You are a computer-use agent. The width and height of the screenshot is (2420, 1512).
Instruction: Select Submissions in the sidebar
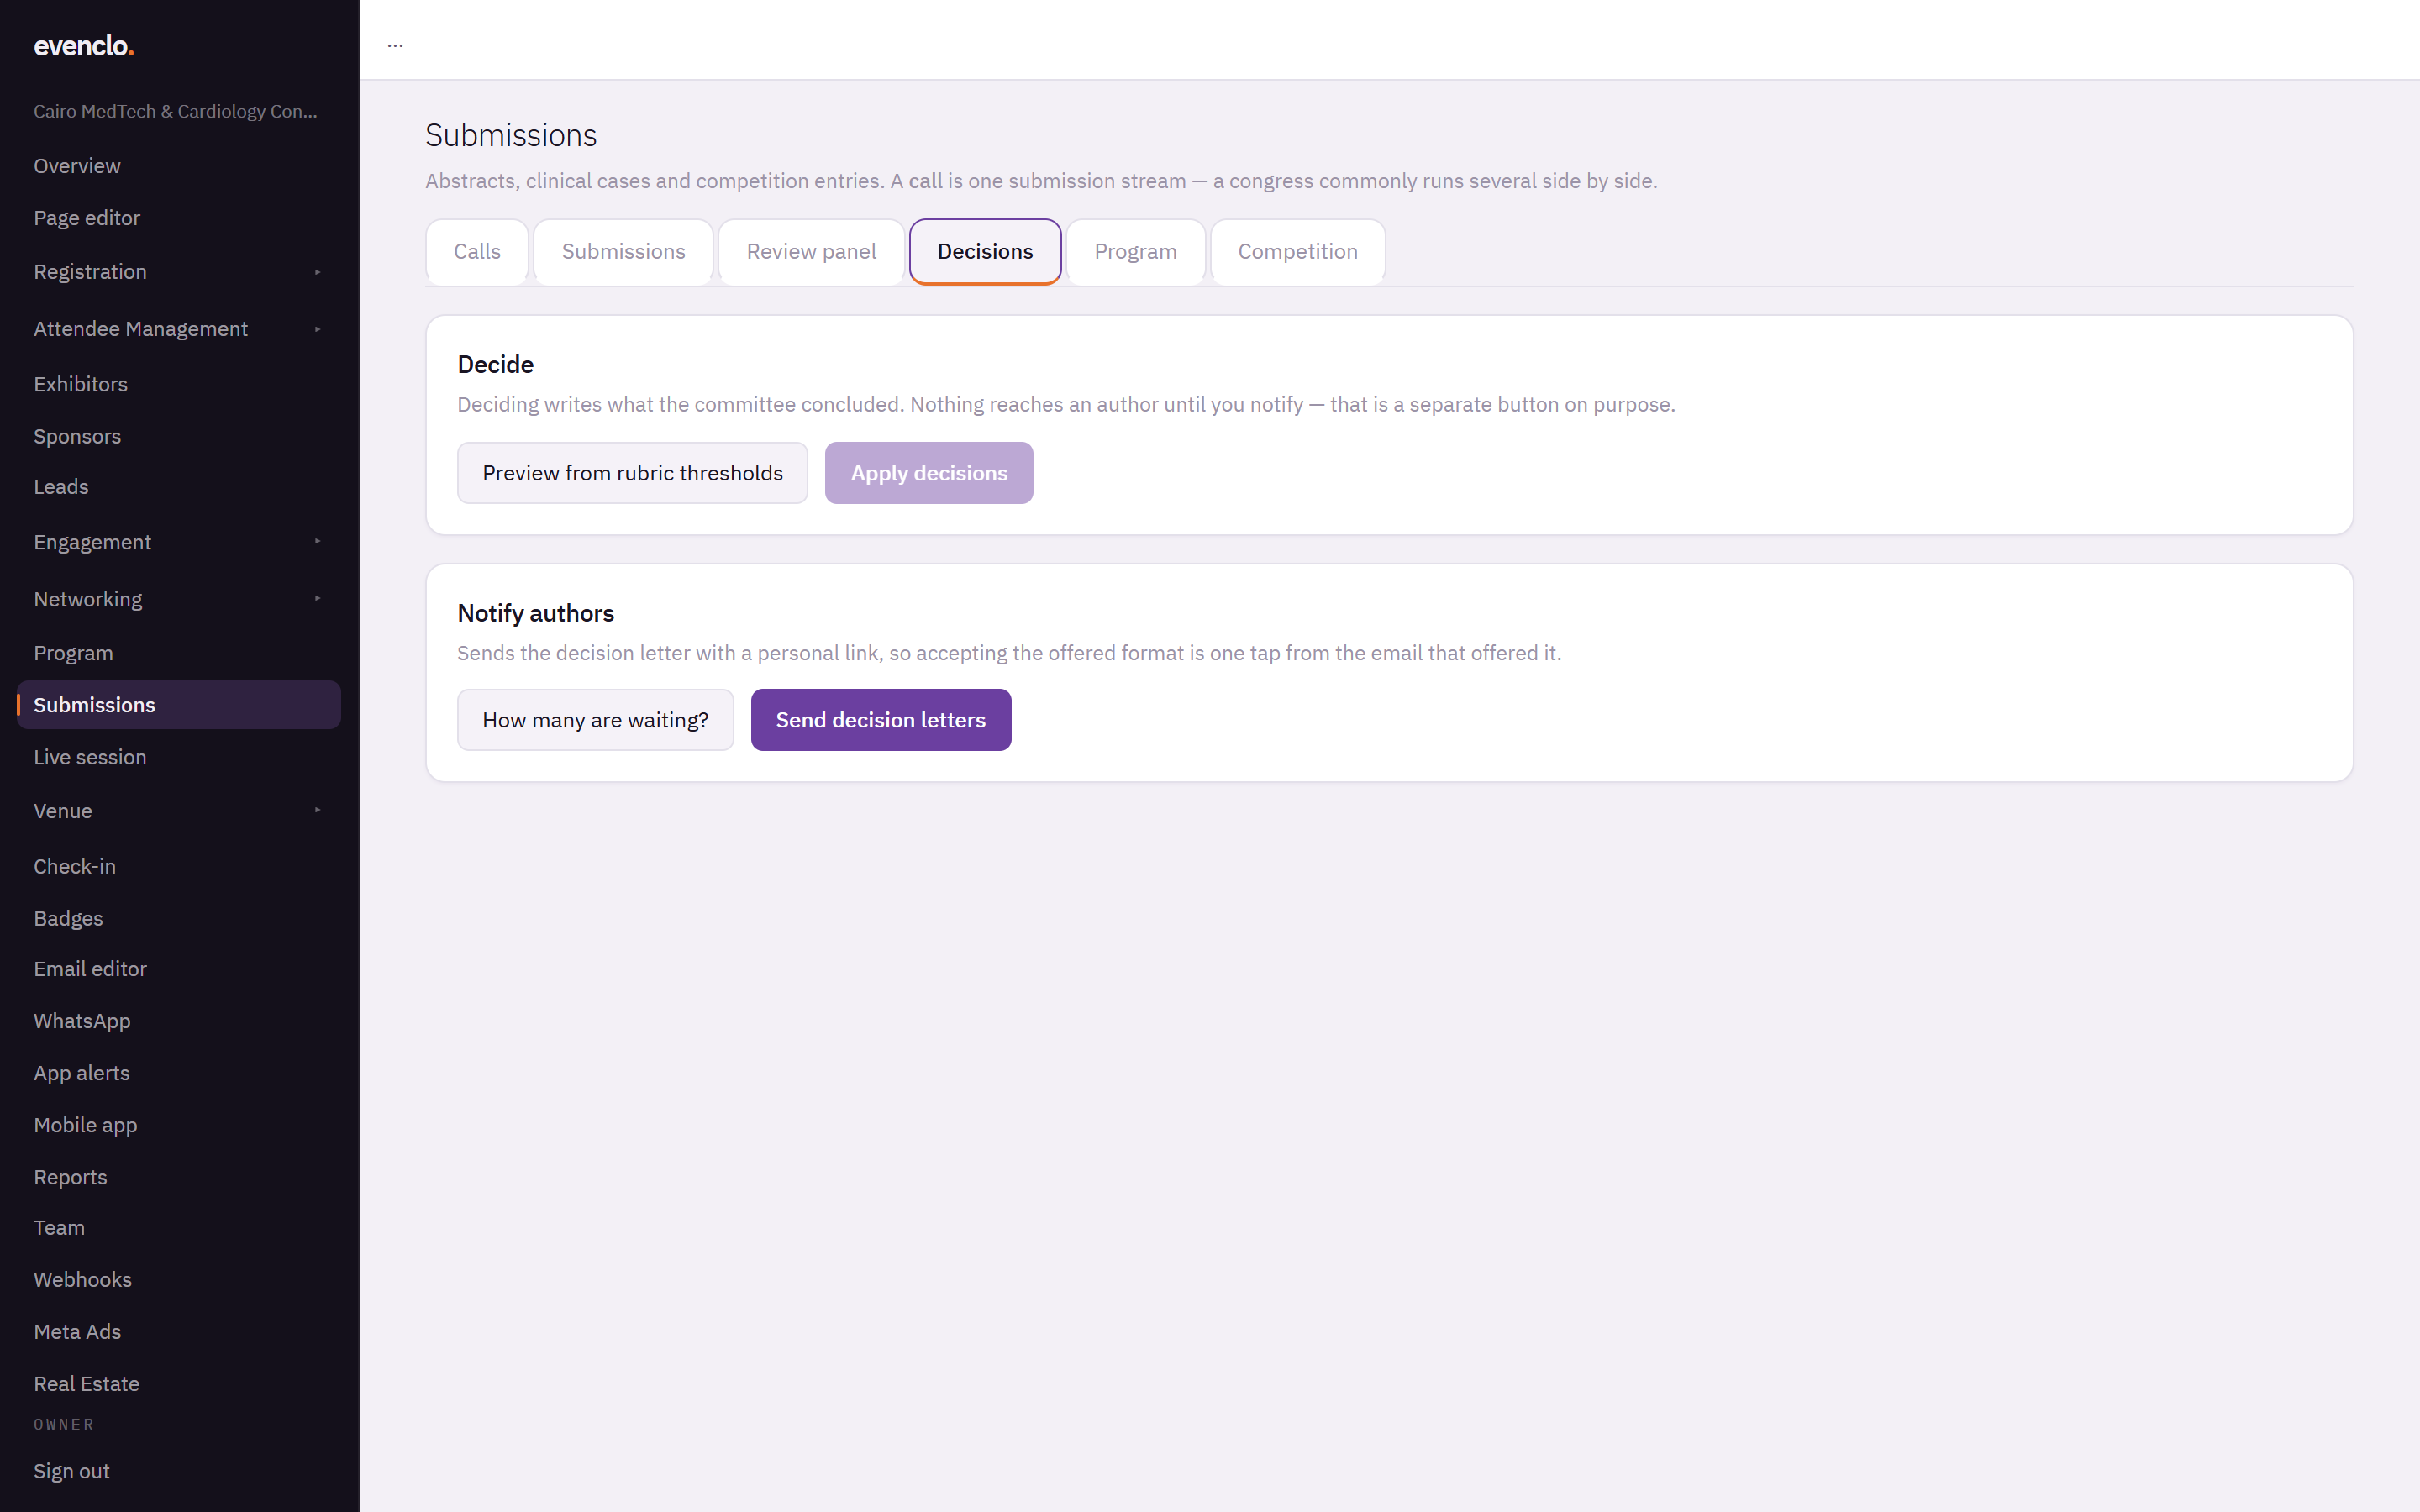[179, 705]
